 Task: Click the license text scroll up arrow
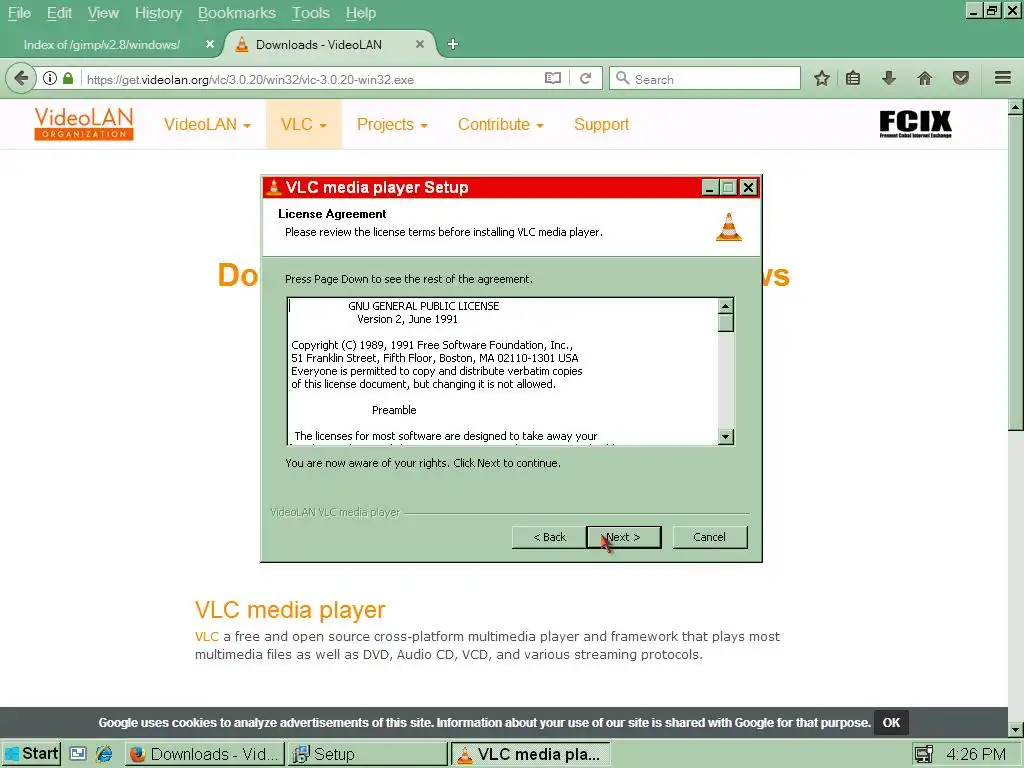pos(726,306)
